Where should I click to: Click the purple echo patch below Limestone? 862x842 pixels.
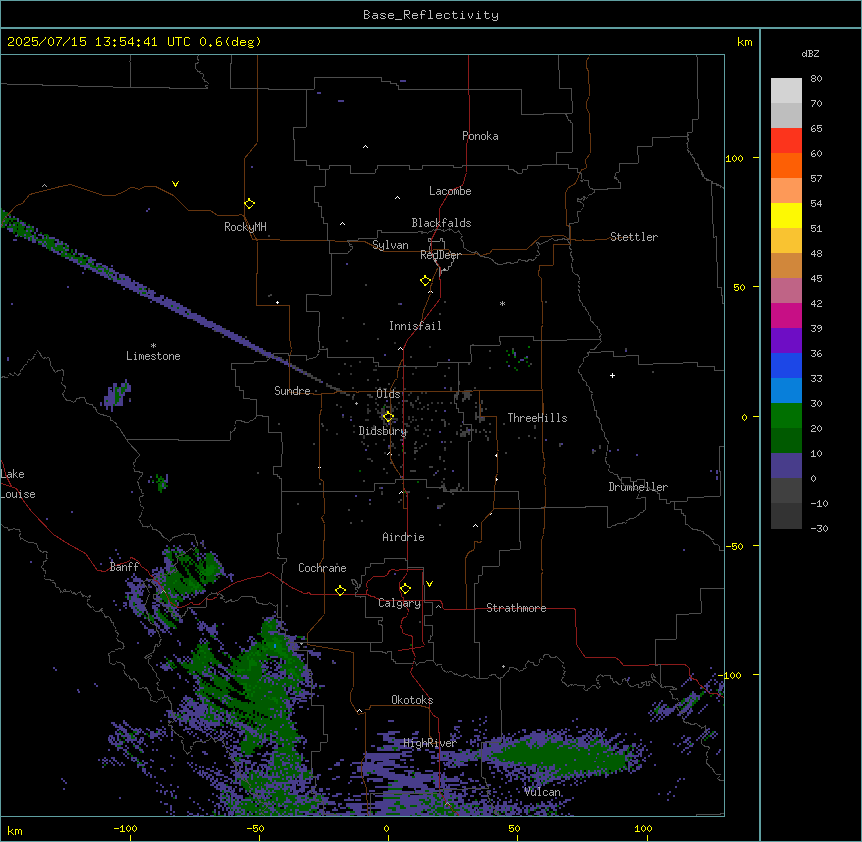(x=117, y=395)
